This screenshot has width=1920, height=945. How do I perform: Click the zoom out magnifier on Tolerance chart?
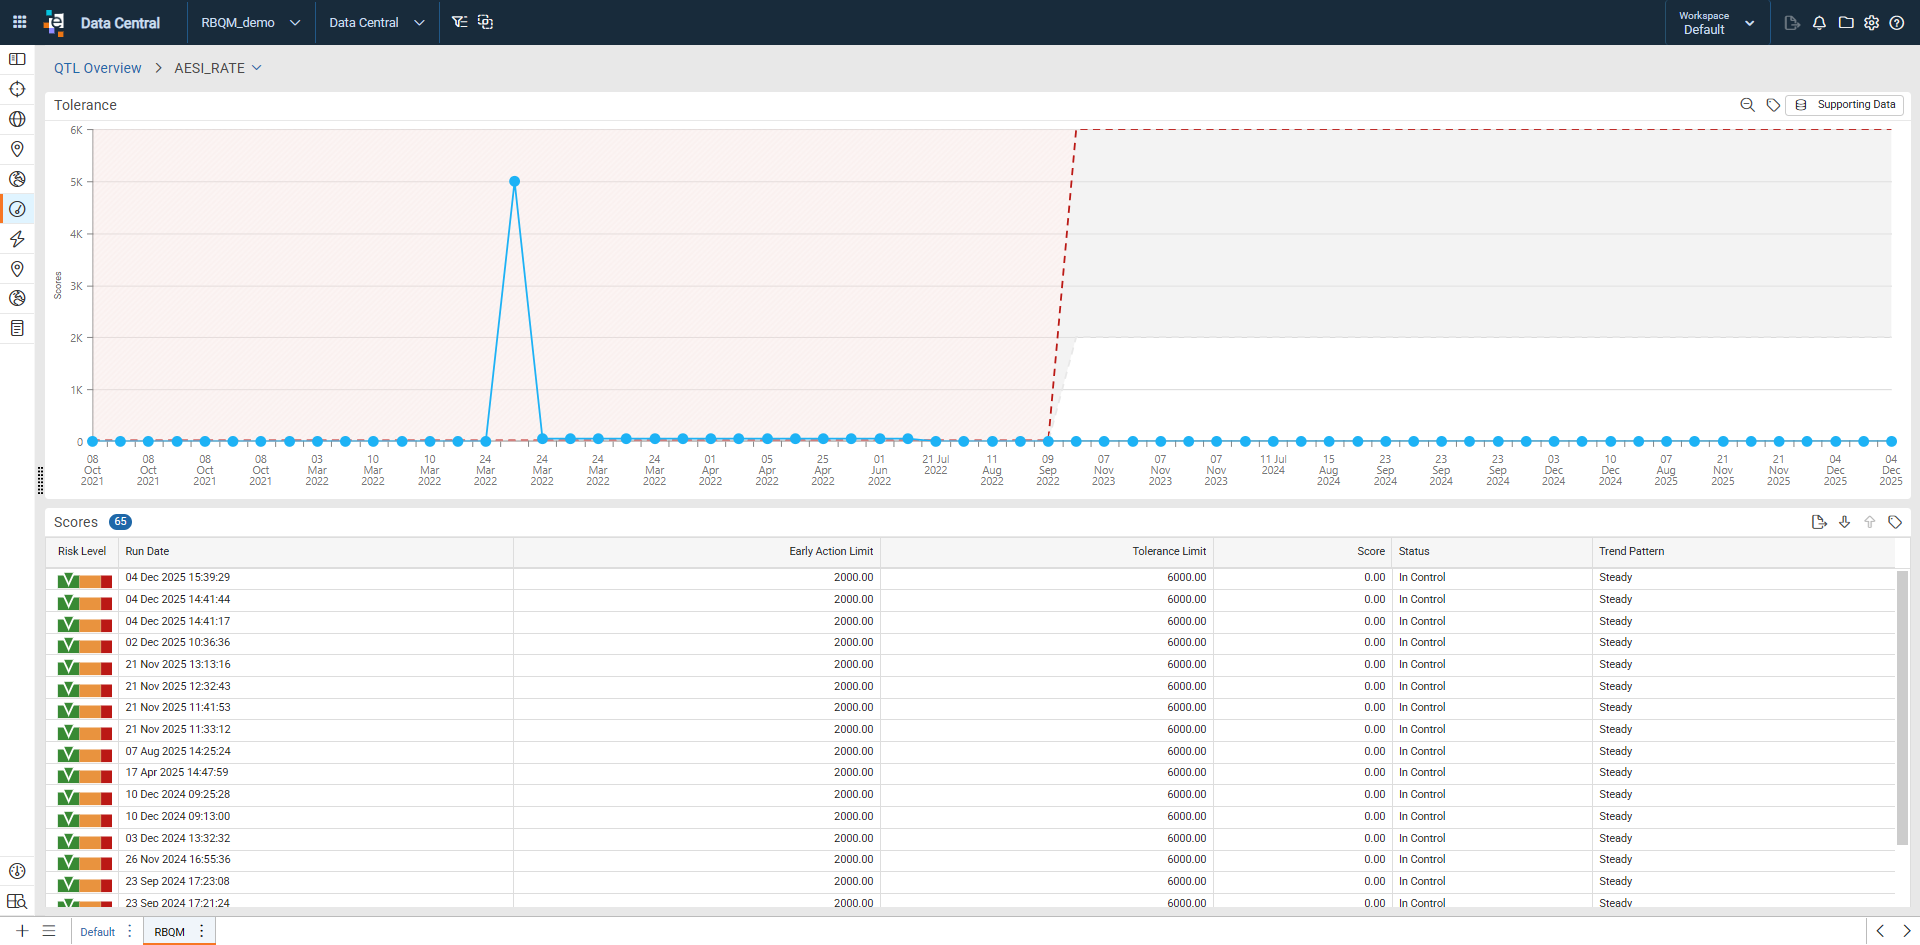(1747, 105)
